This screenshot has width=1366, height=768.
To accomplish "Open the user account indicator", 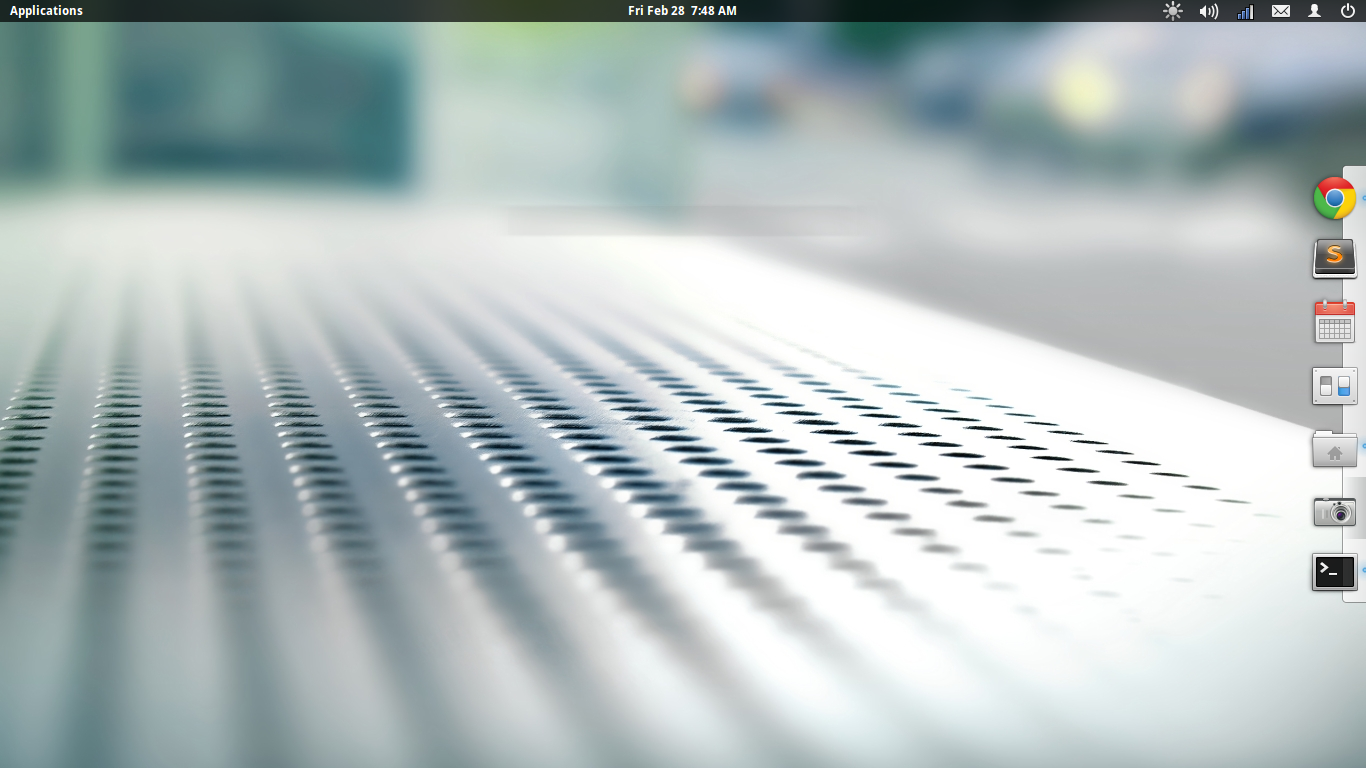I will pyautogui.click(x=1315, y=11).
